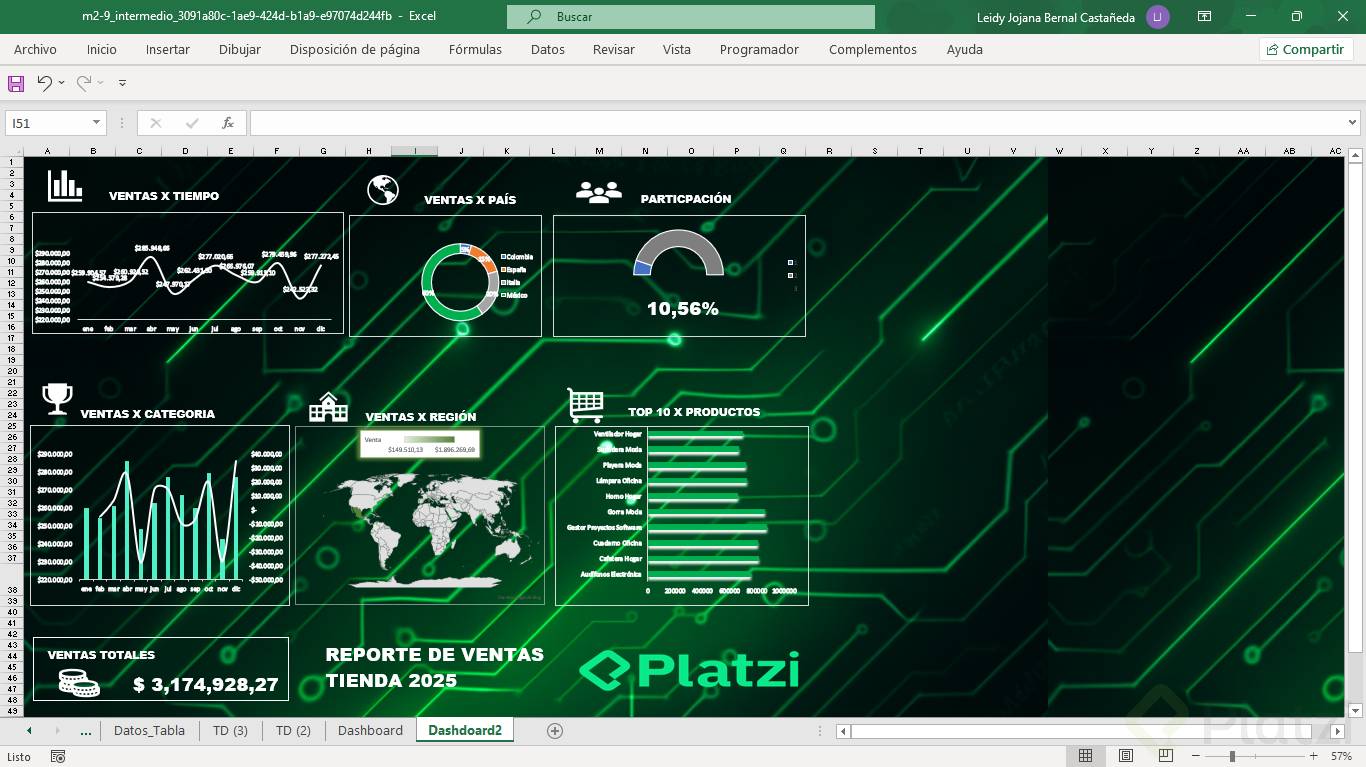Select the Ventas x País donut chart
Viewport: 1366px width, 767px height.
point(460,281)
